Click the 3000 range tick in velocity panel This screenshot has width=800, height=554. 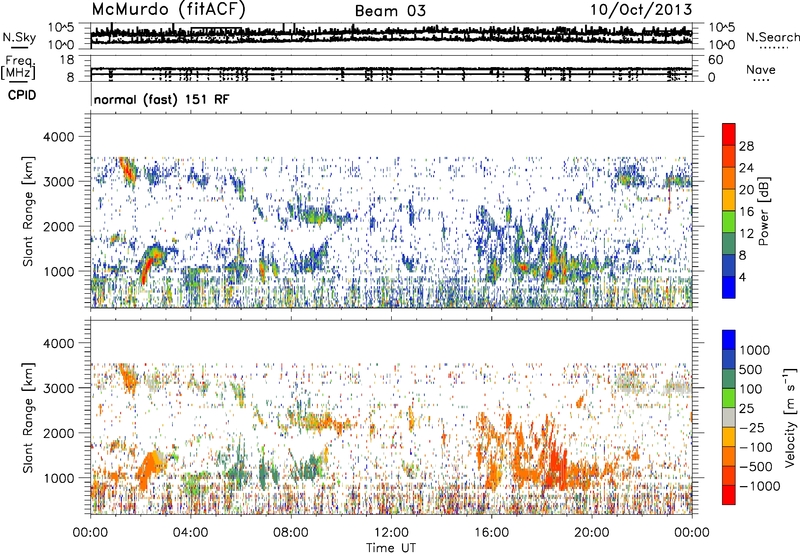tap(60, 389)
